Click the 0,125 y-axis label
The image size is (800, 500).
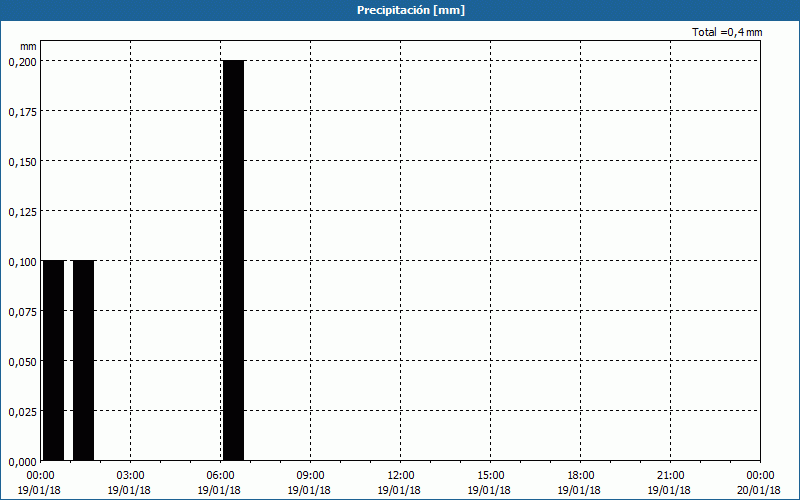[x=22, y=212]
